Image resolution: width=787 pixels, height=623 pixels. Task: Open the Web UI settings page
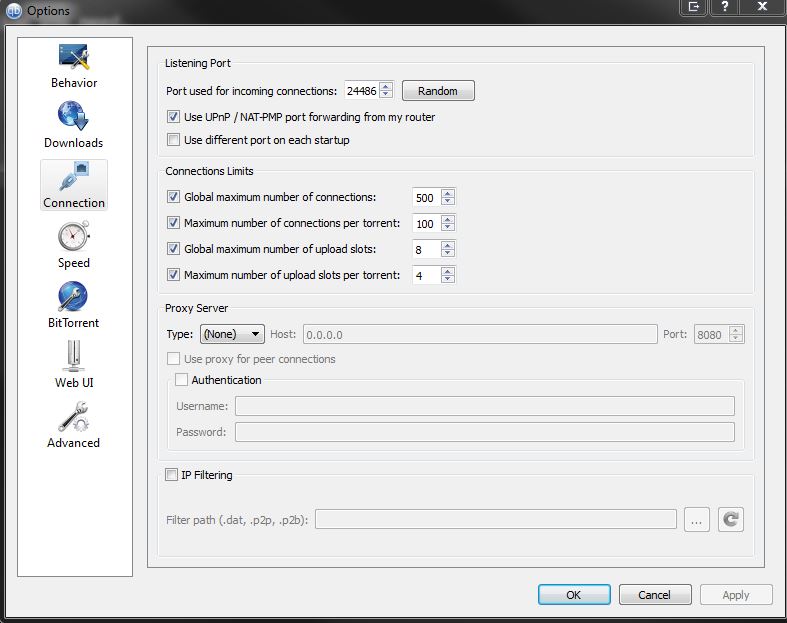coord(74,364)
